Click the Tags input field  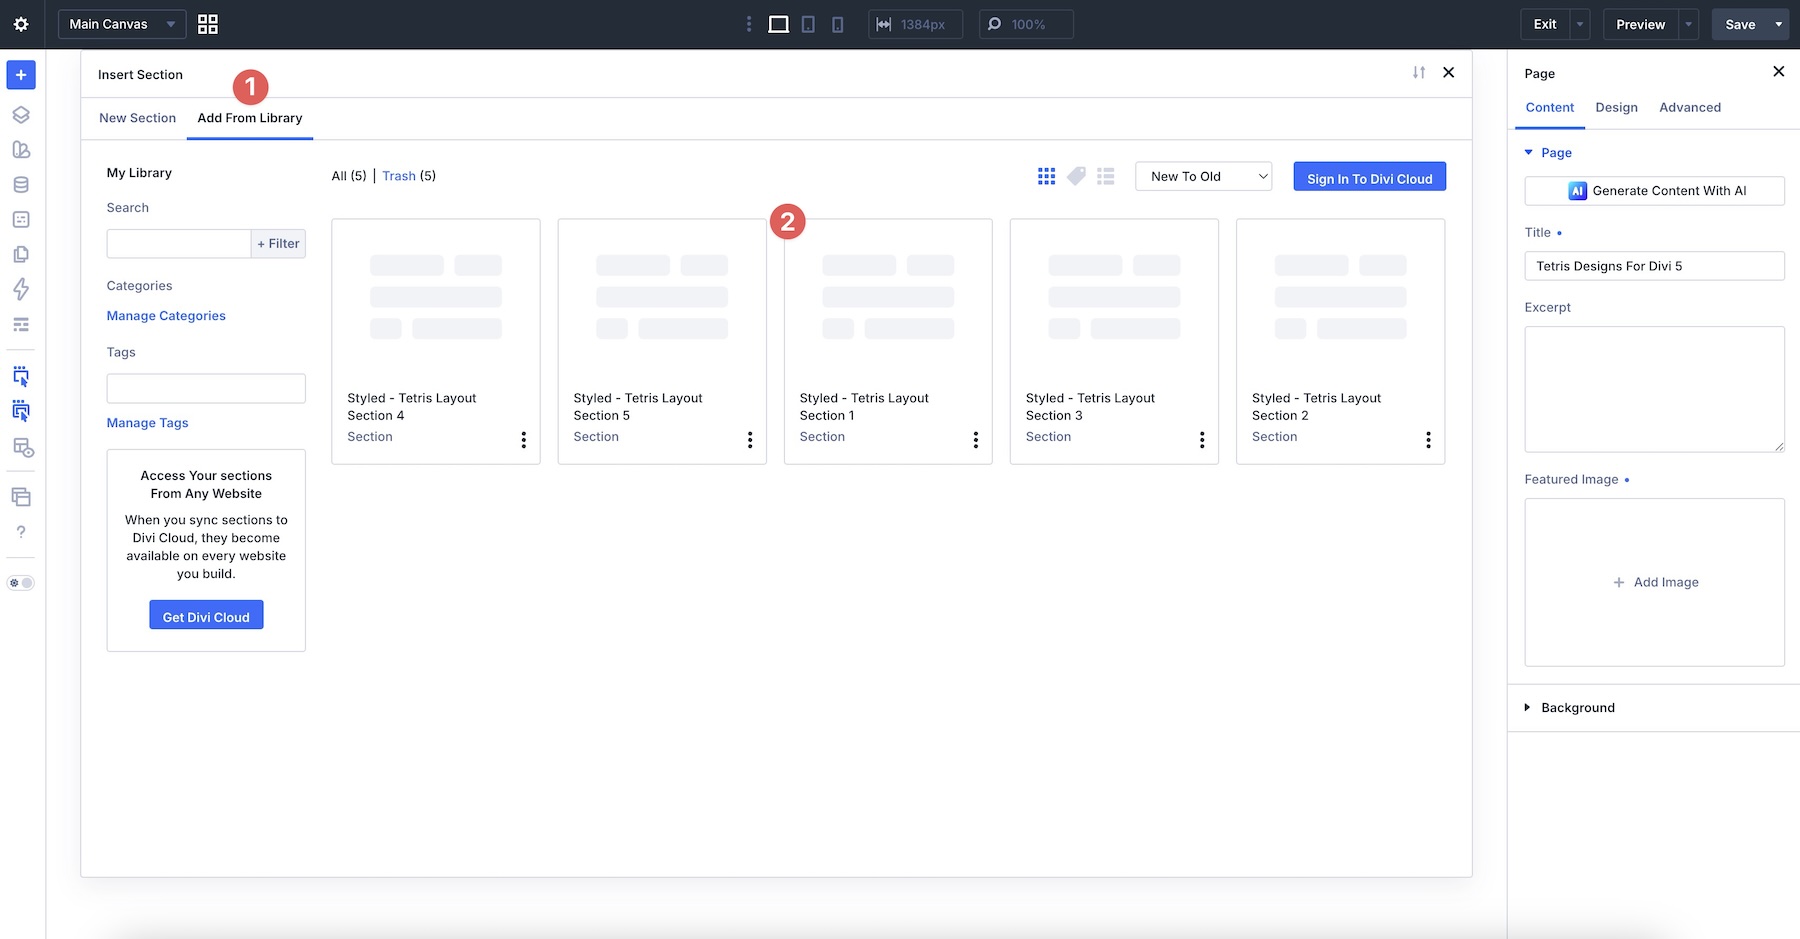206,388
